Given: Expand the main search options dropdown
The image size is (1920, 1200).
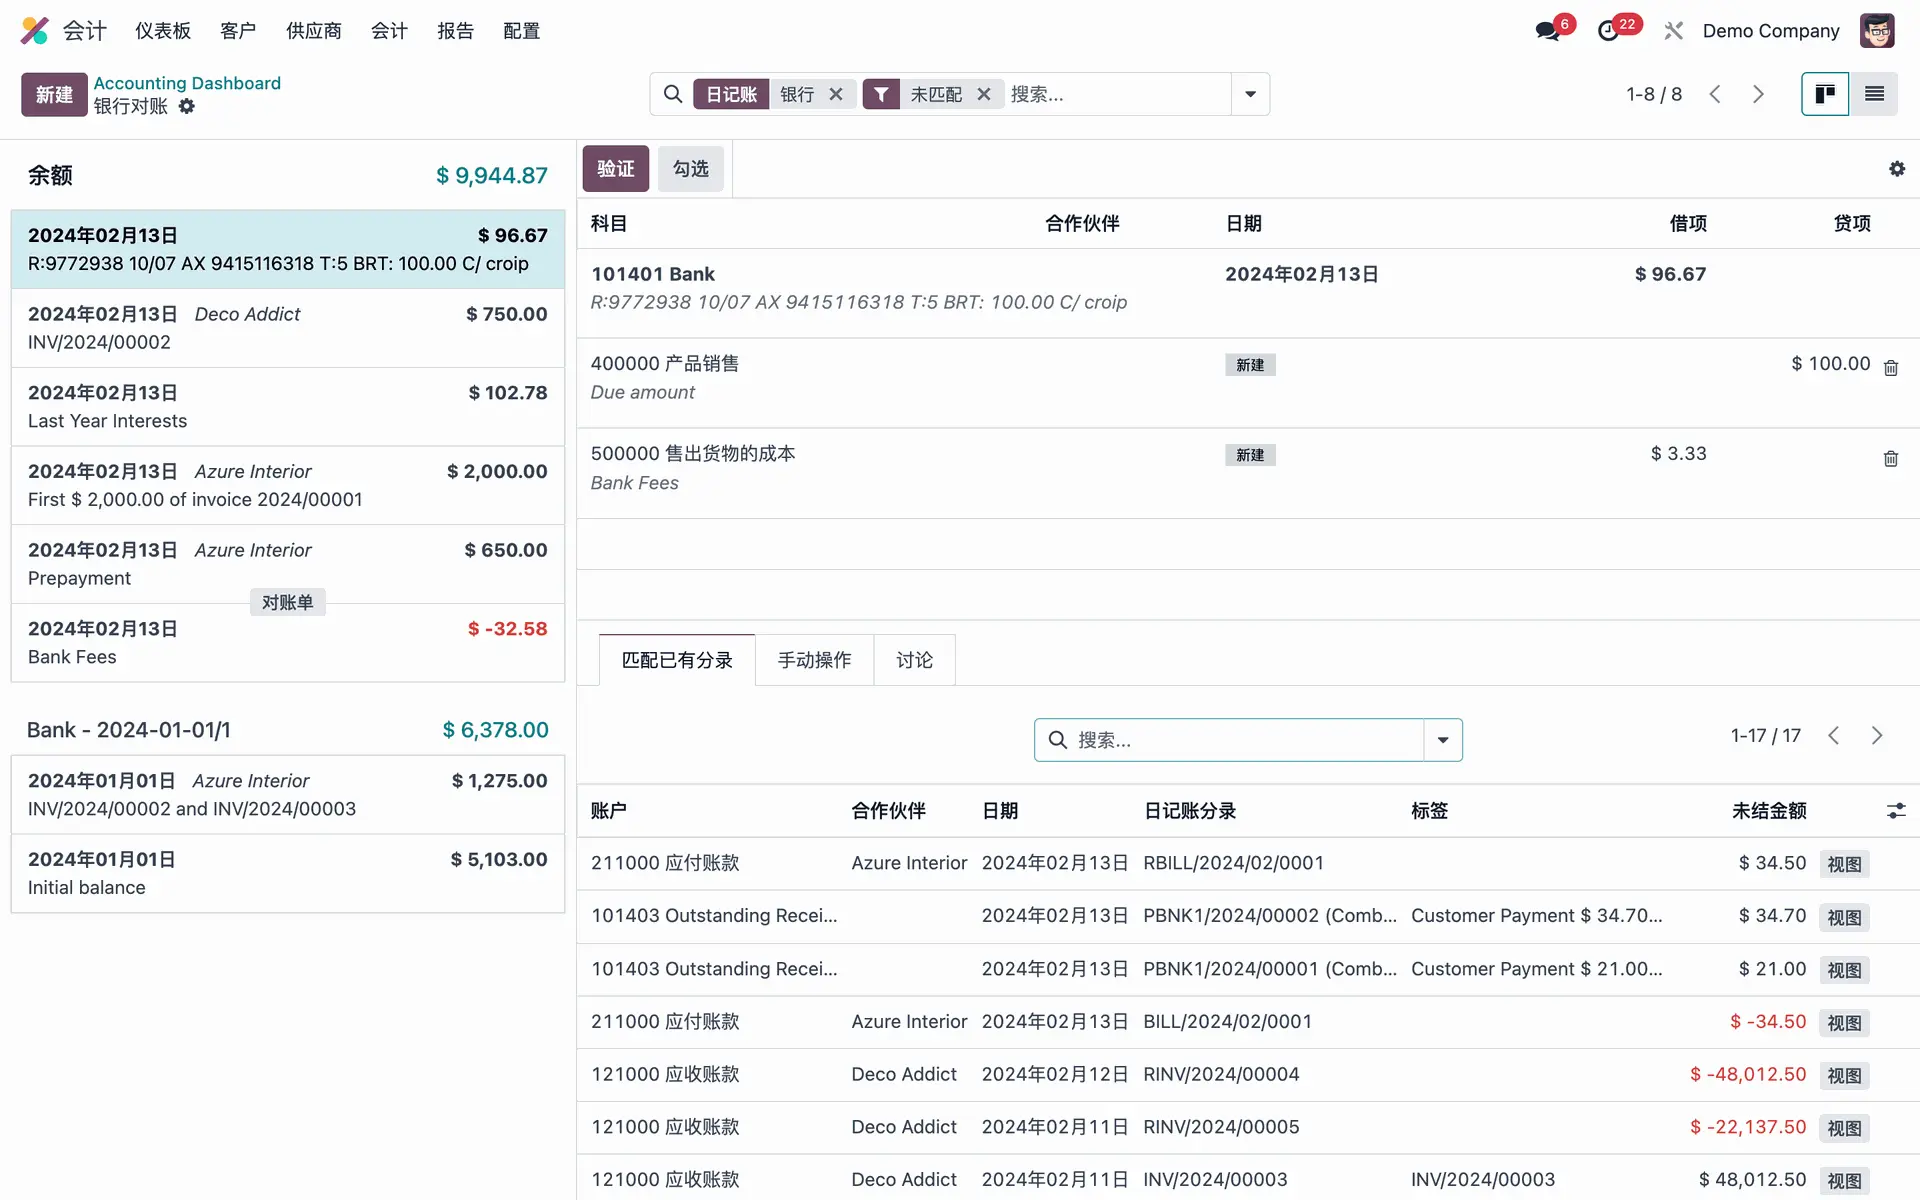Looking at the screenshot, I should click(x=1250, y=94).
